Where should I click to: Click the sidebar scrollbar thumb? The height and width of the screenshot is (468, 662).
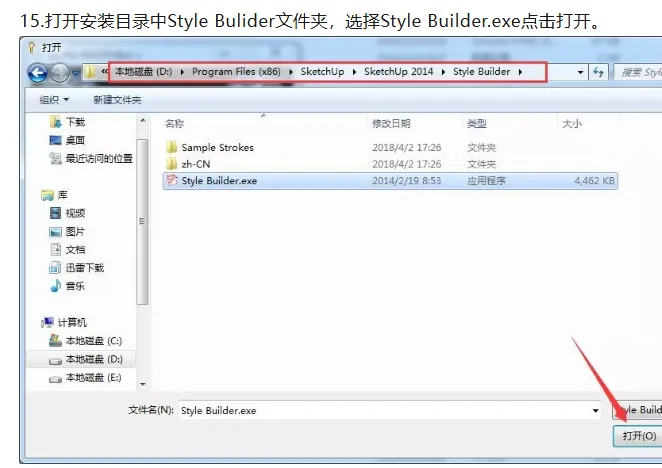tap(143, 222)
